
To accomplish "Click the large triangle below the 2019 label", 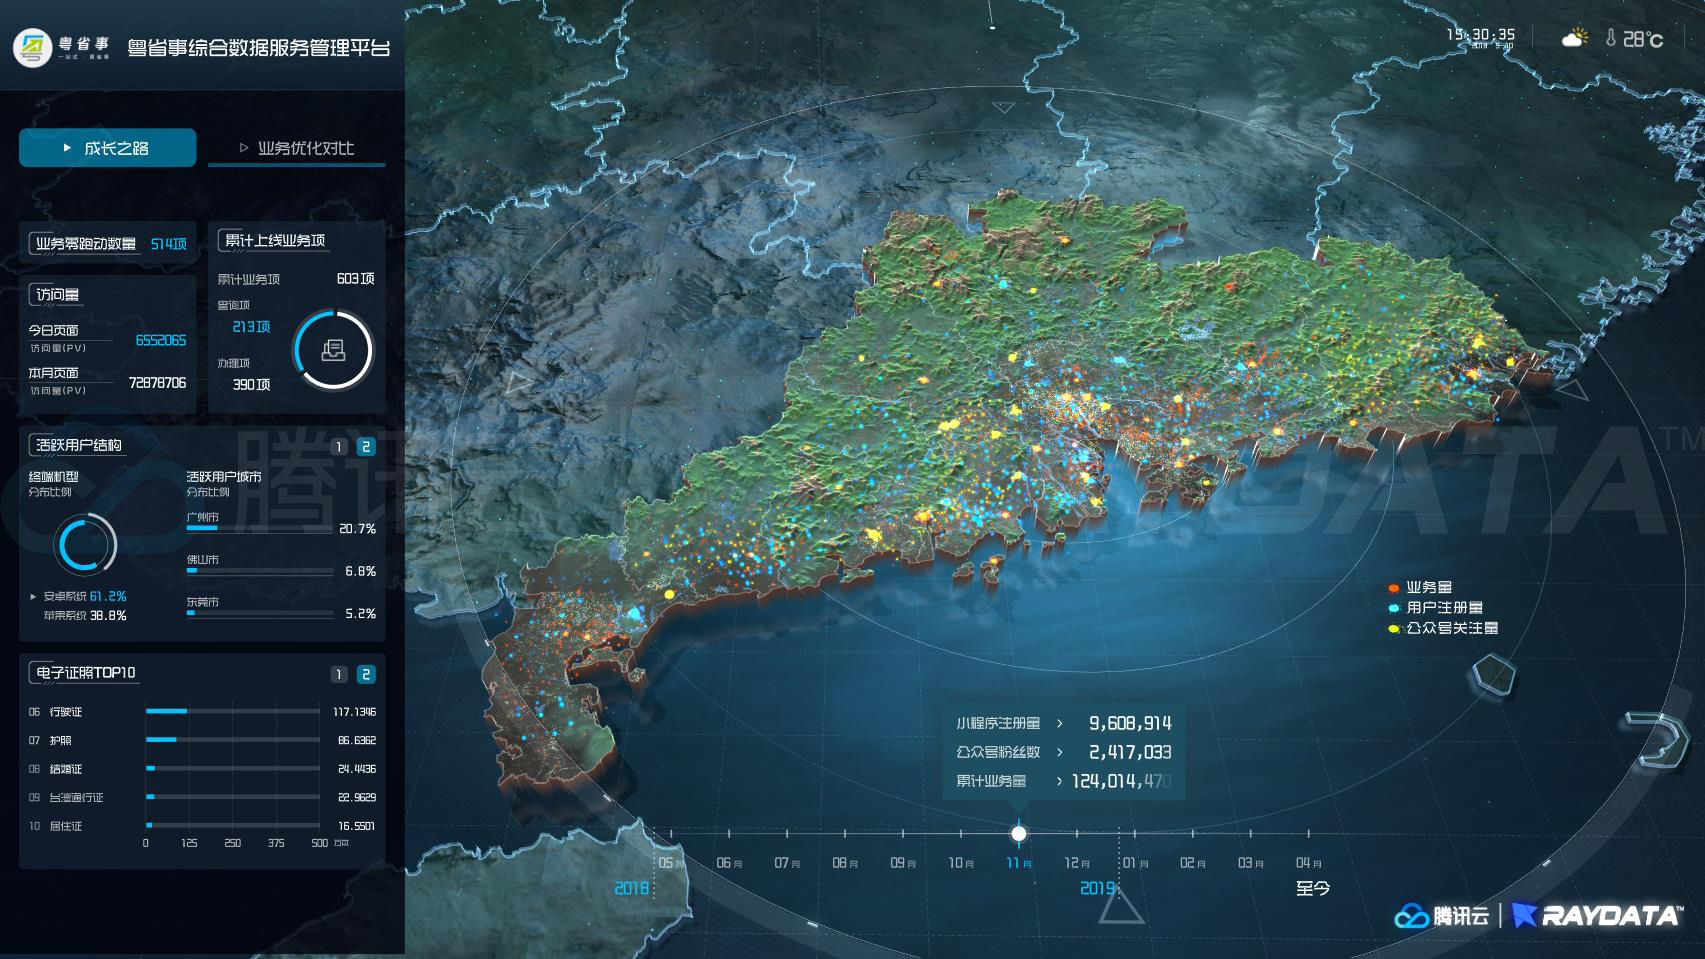I will [x=1120, y=906].
